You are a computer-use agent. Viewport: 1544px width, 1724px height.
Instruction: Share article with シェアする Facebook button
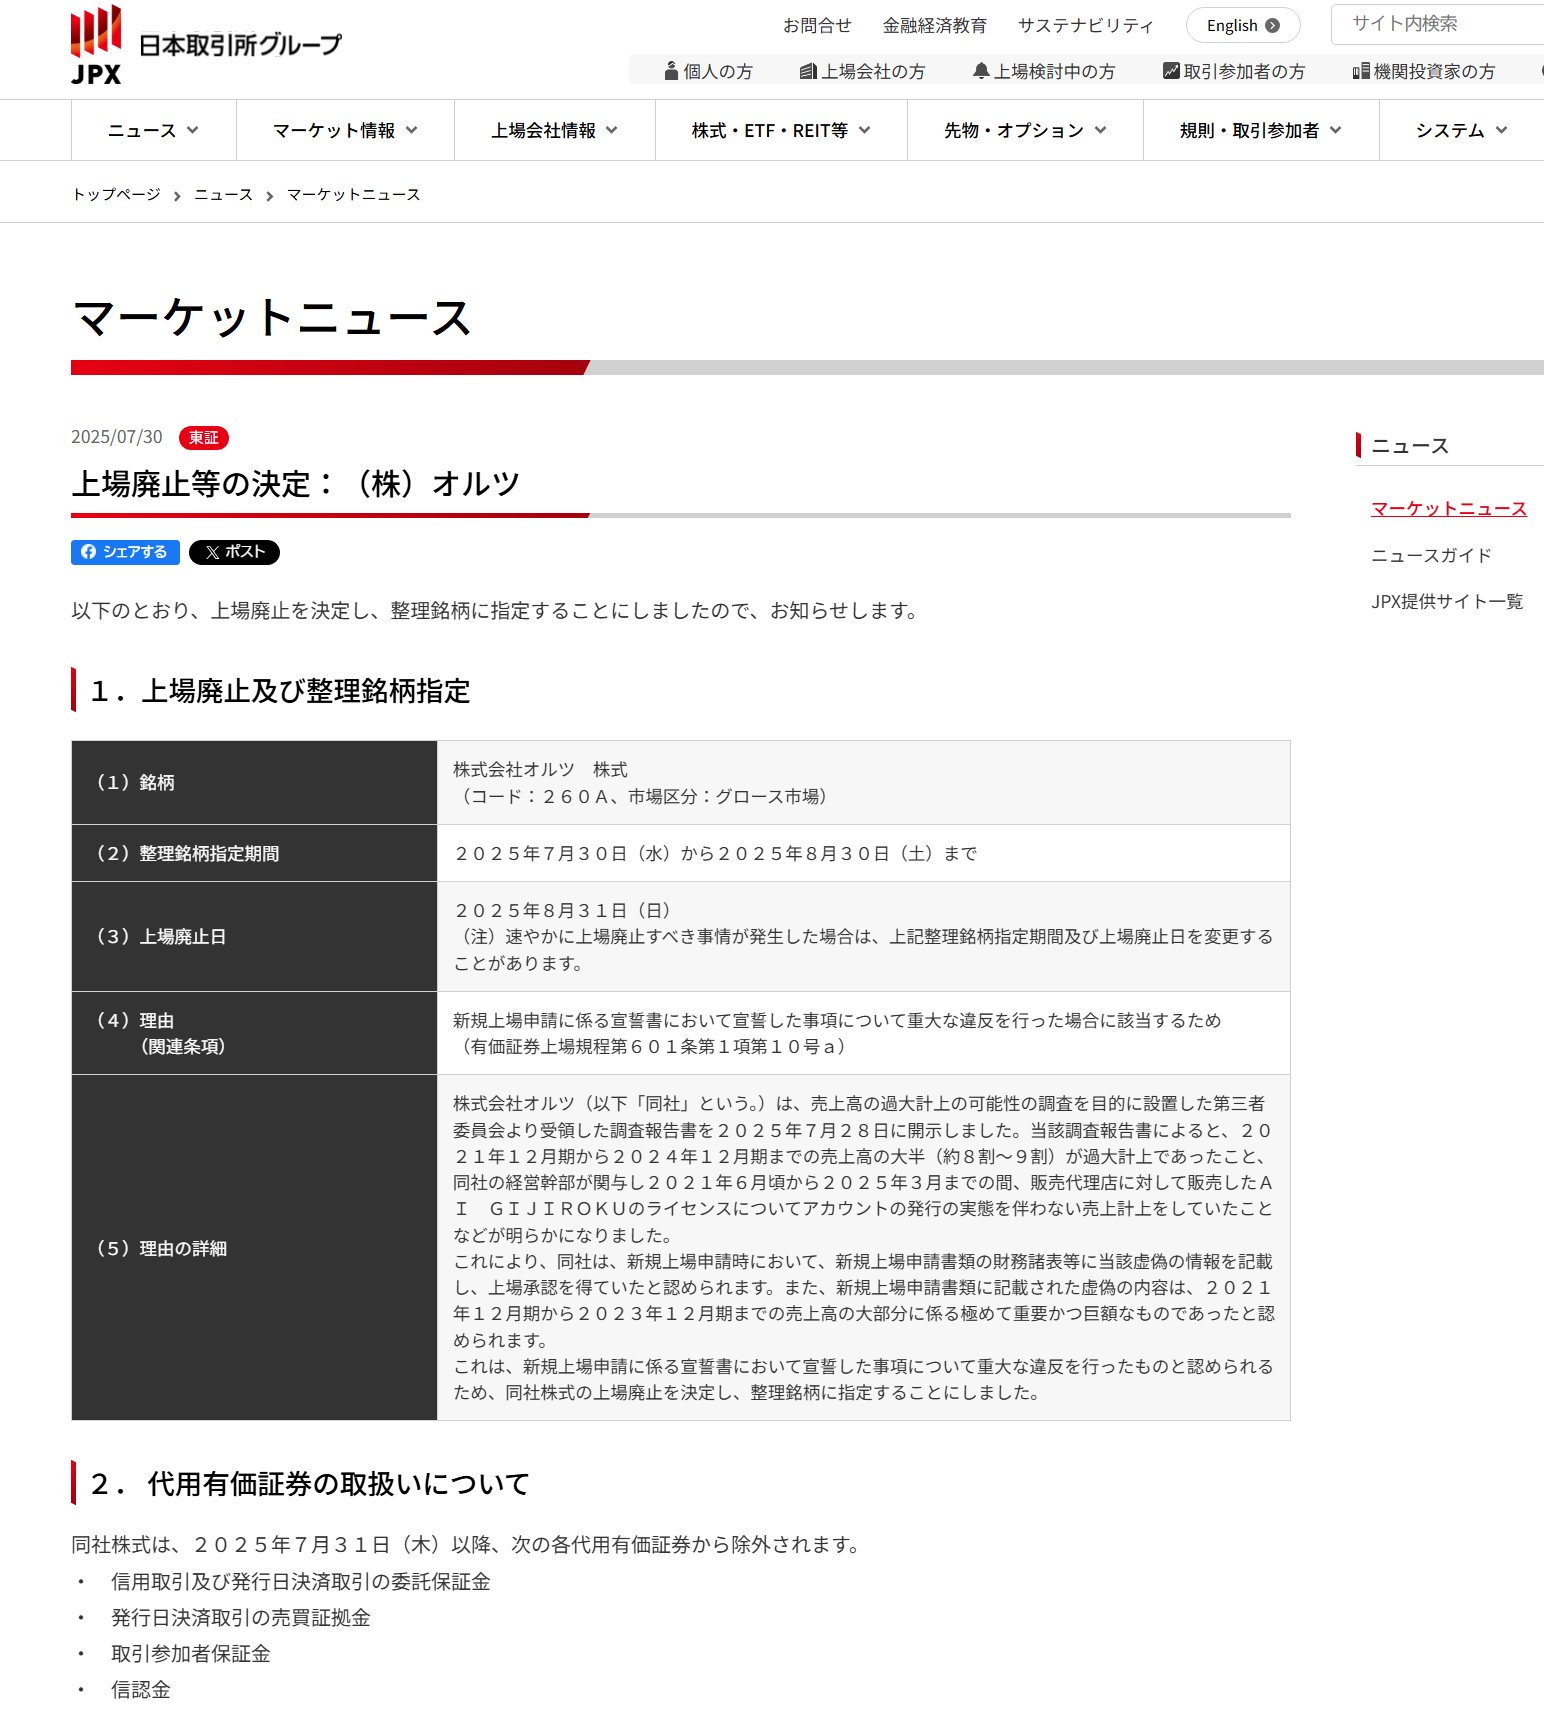tap(125, 552)
